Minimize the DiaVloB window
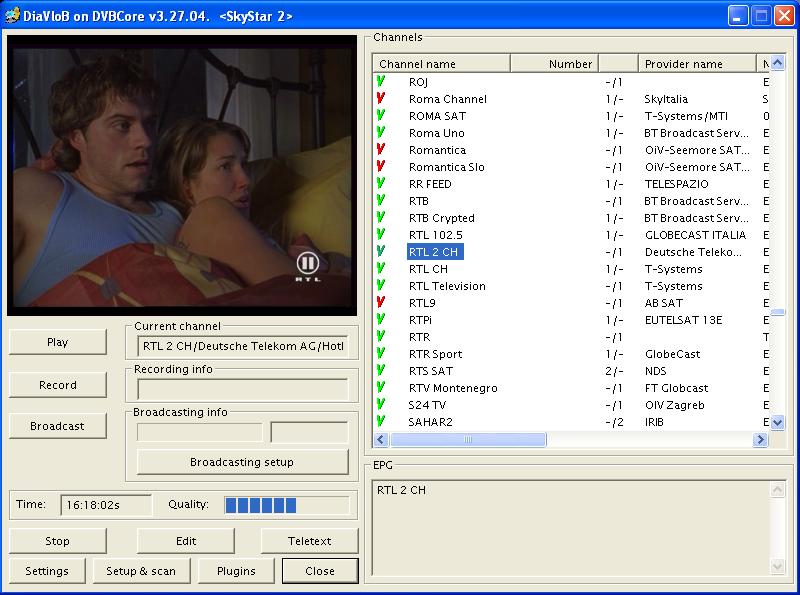800x595 pixels. 737,16
